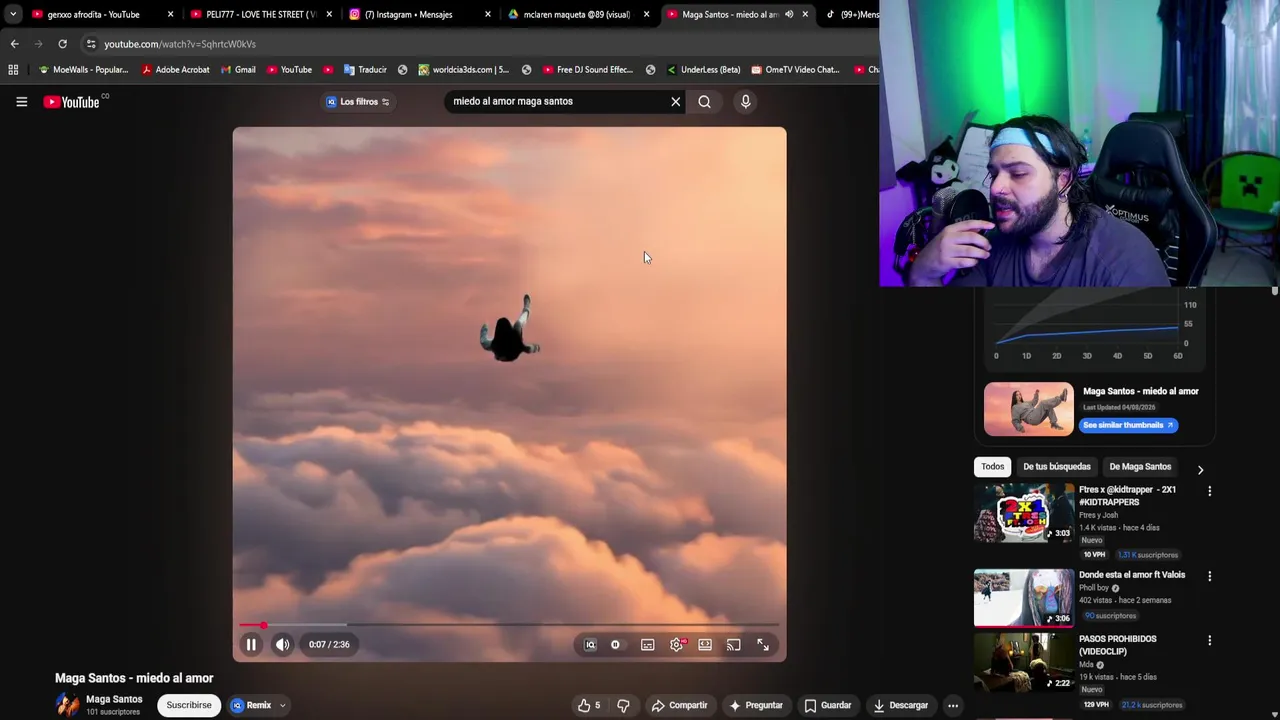Clear the search query text
The width and height of the screenshot is (1280, 720).
[676, 101]
